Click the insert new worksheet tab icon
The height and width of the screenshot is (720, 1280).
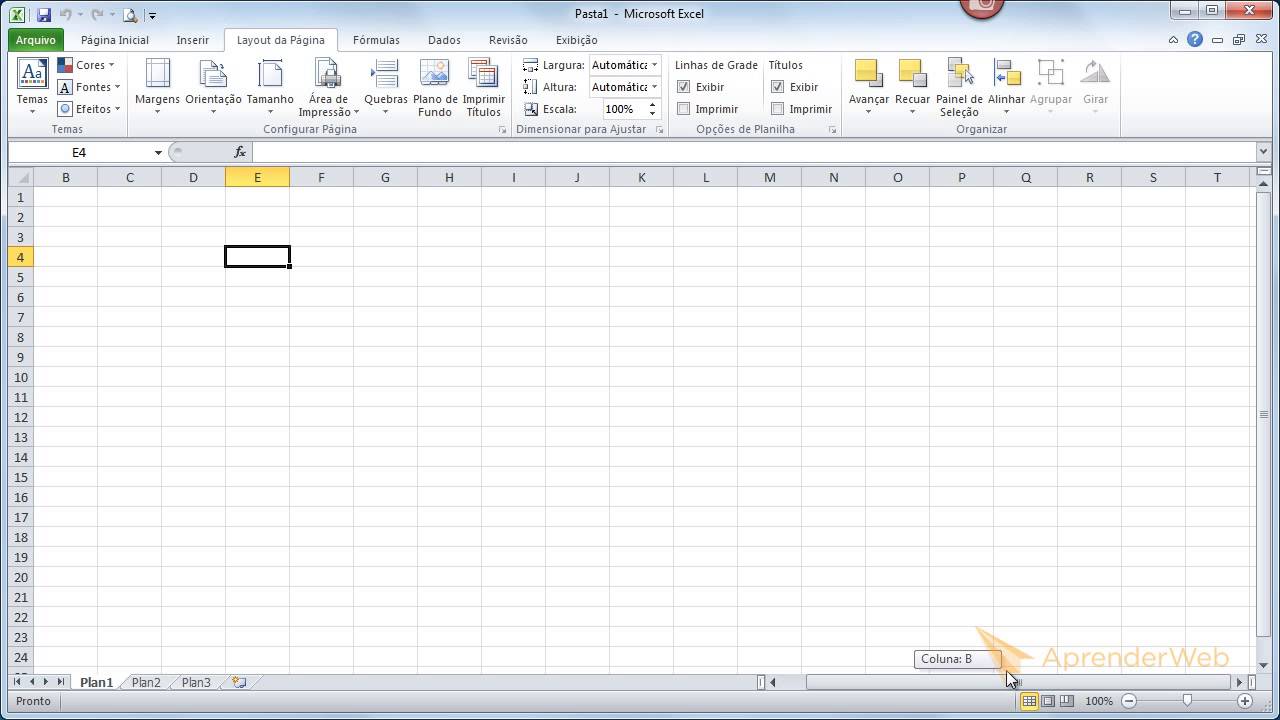pyautogui.click(x=239, y=682)
